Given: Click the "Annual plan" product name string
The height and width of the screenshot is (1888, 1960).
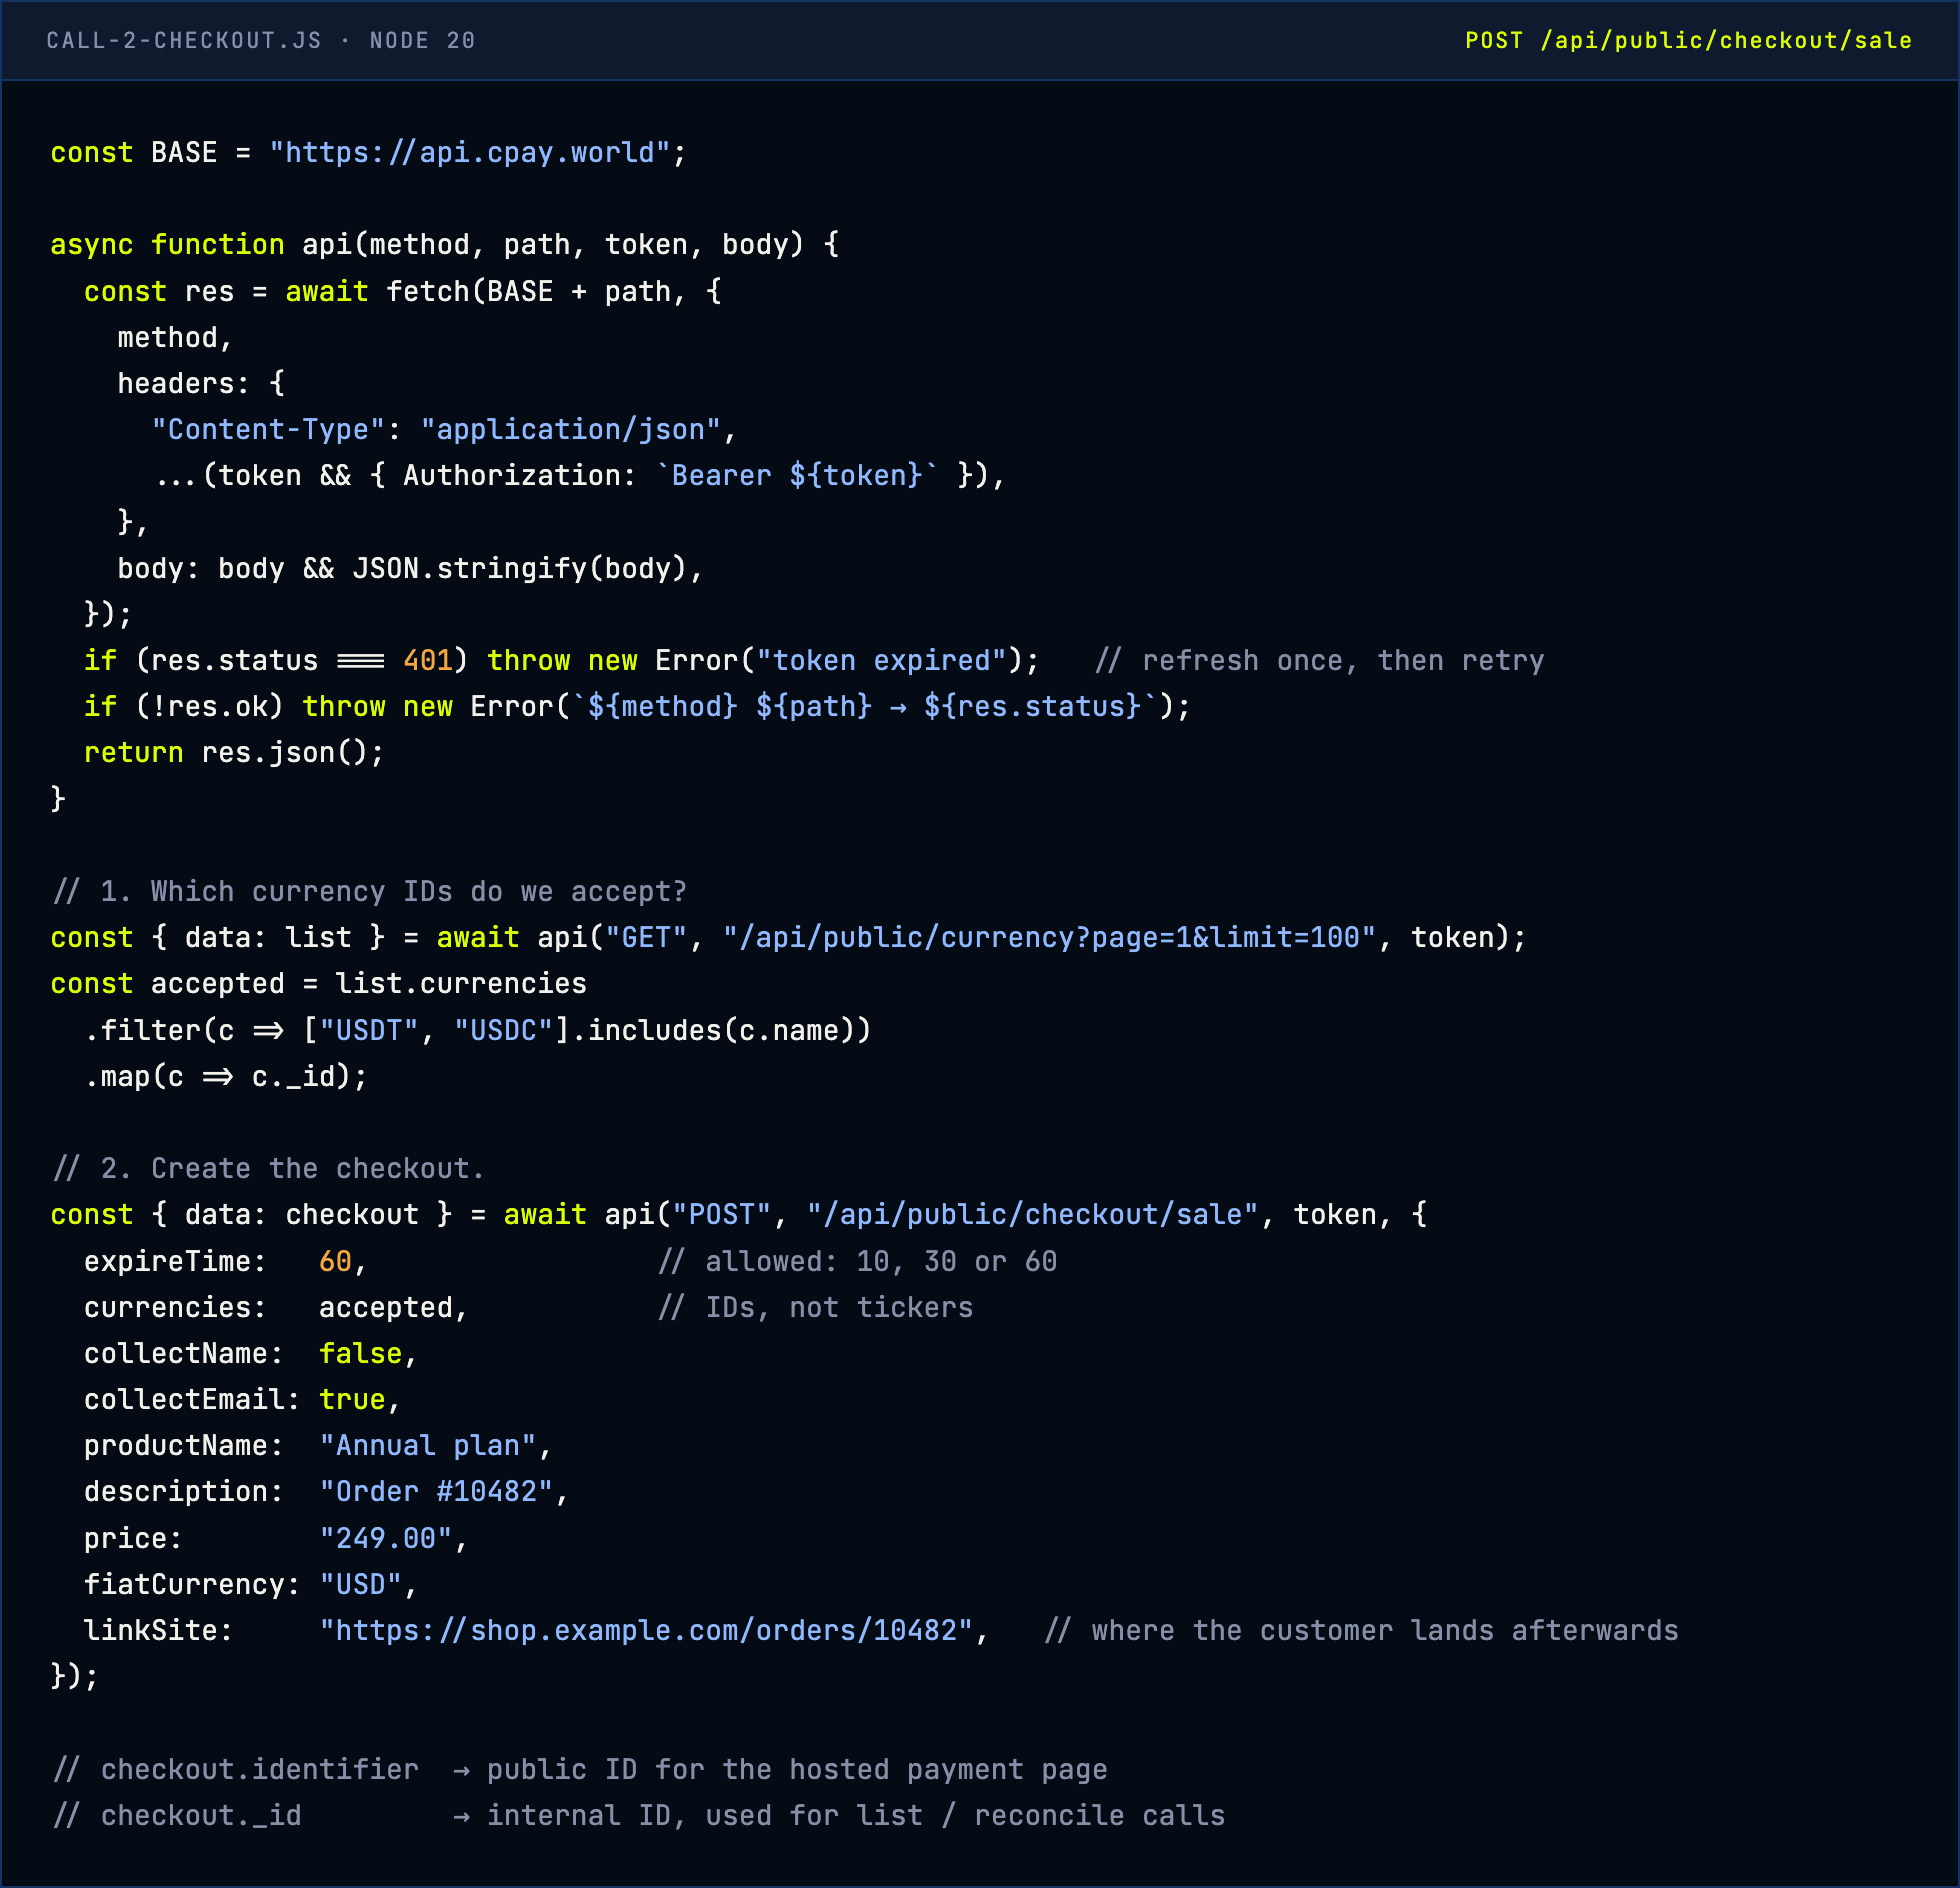Looking at the screenshot, I should click(428, 1445).
